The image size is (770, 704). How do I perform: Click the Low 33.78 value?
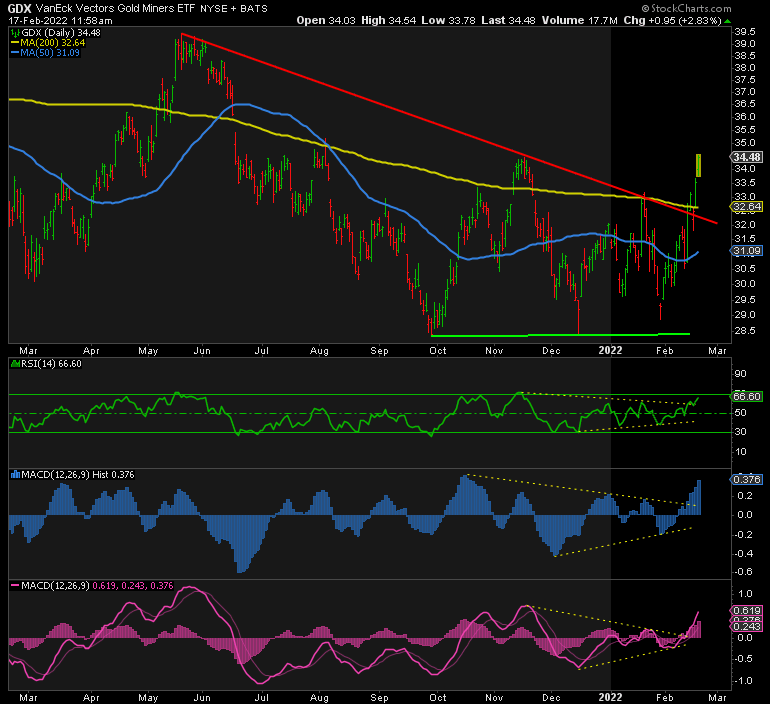point(448,21)
